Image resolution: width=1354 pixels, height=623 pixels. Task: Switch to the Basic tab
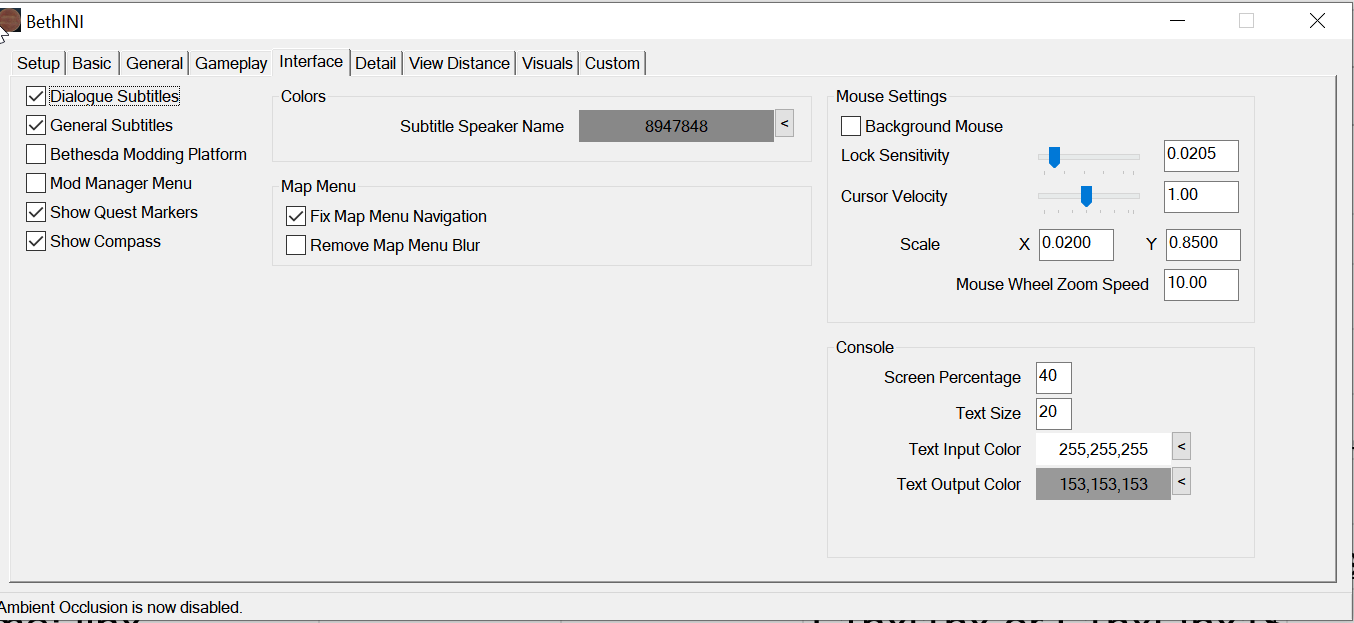pos(92,64)
